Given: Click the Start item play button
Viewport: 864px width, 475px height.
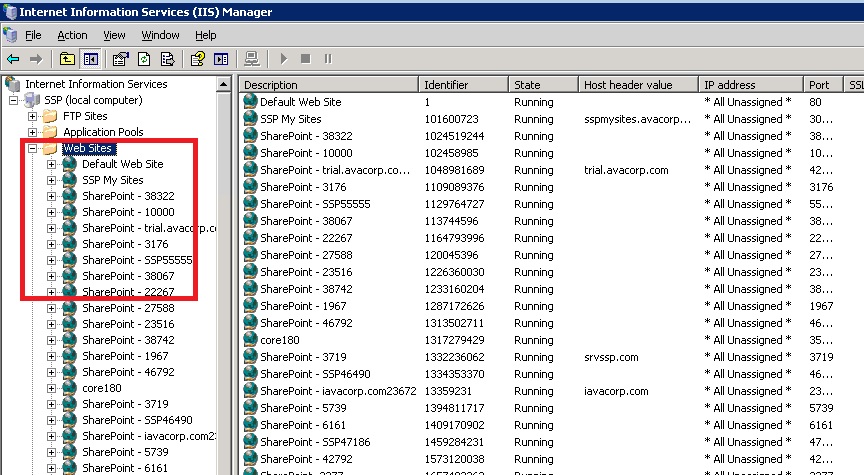Looking at the screenshot, I should click(284, 58).
